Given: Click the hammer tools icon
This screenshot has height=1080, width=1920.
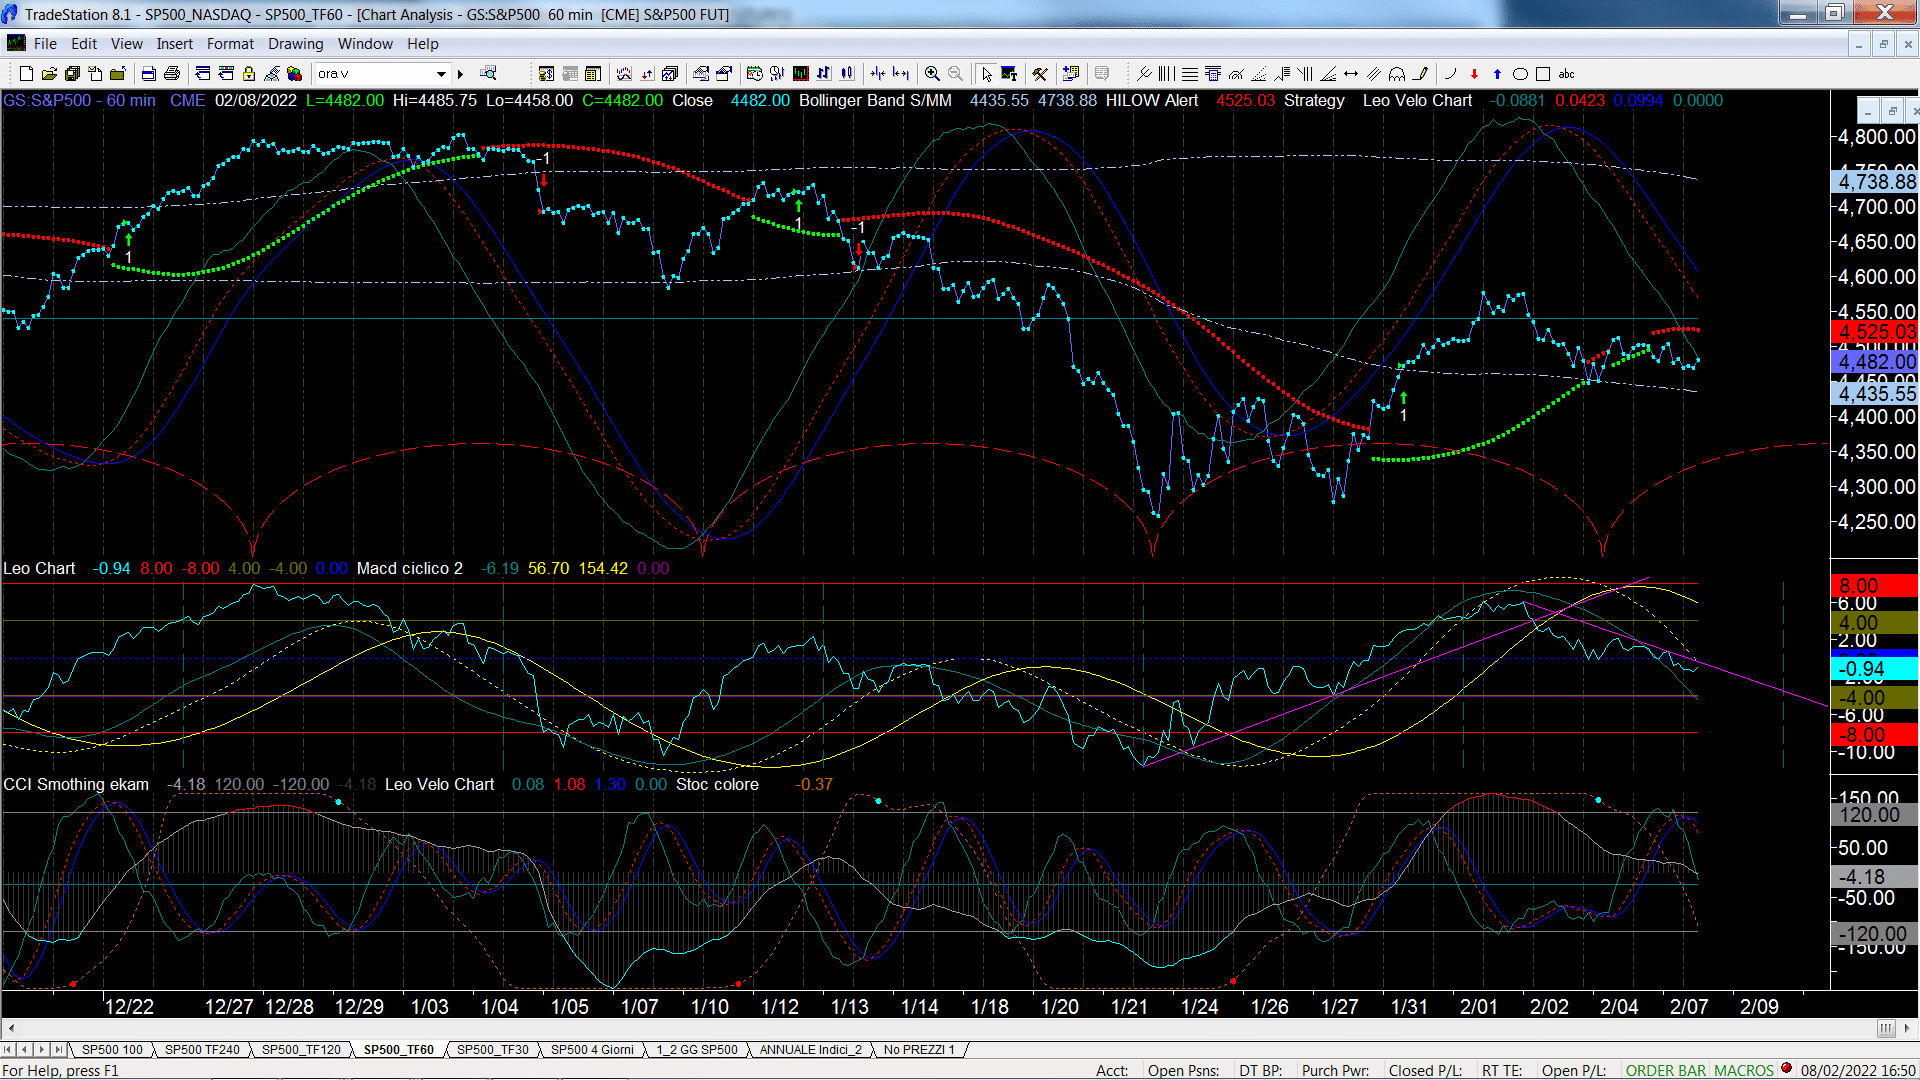Looking at the screenshot, I should click(x=1040, y=74).
